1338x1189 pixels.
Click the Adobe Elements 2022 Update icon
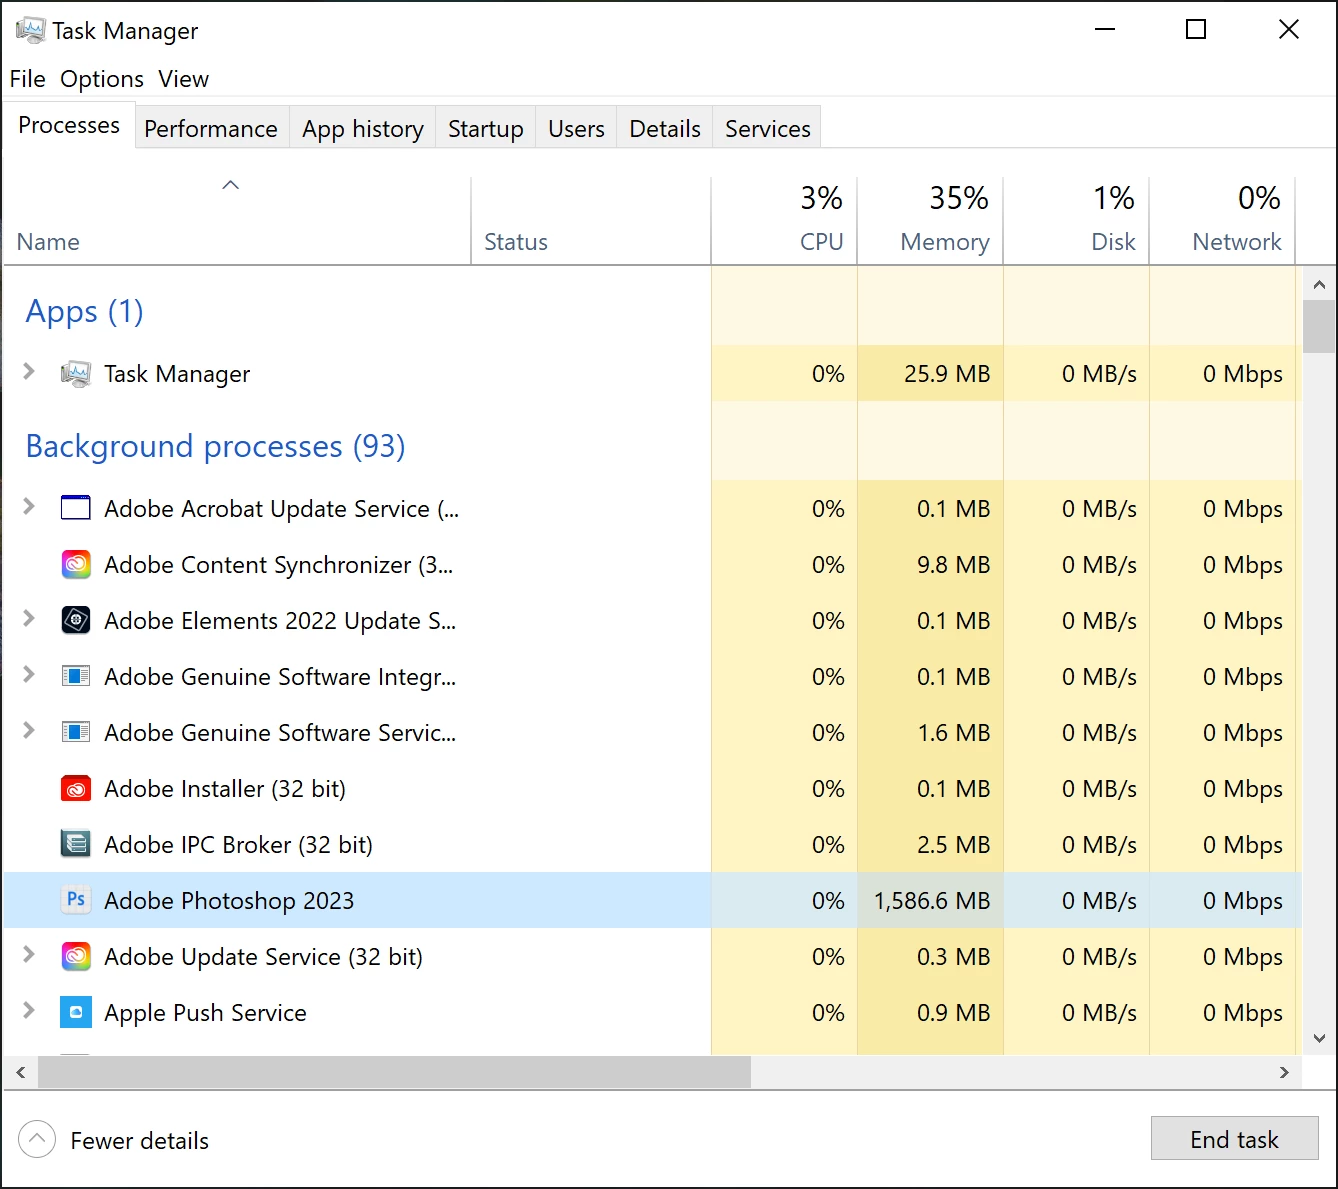click(x=76, y=621)
